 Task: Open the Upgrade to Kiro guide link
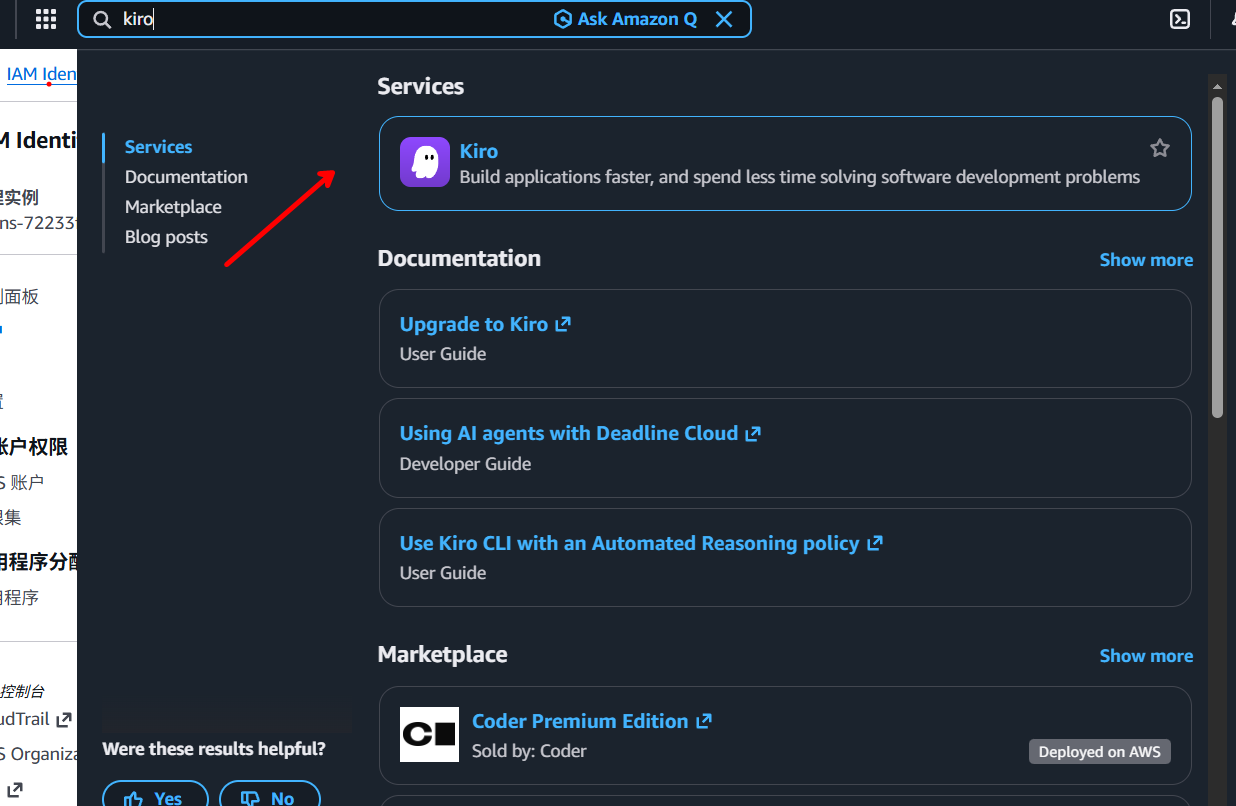click(x=474, y=324)
